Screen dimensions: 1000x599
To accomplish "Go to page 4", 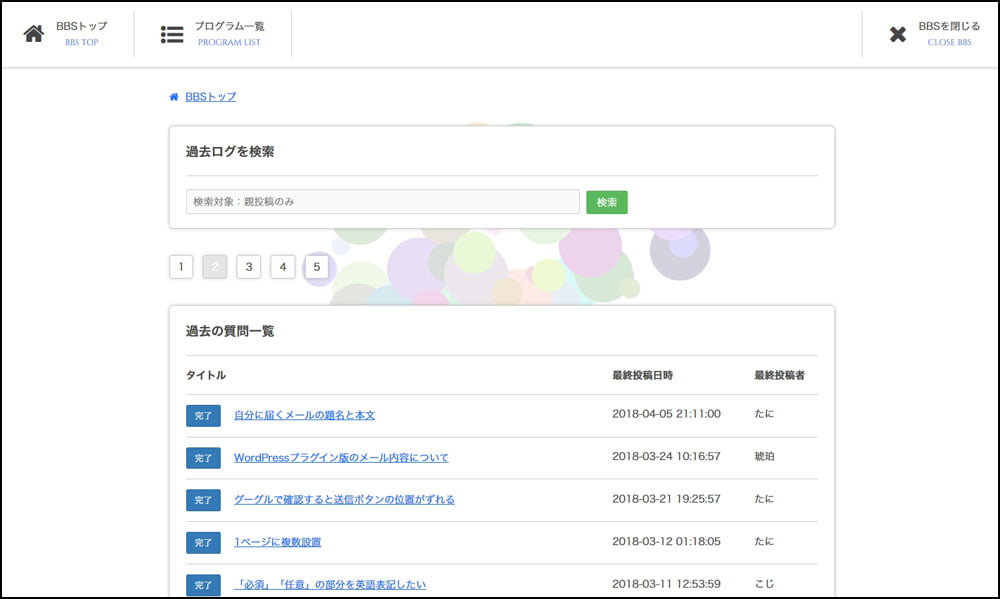I will tap(283, 267).
